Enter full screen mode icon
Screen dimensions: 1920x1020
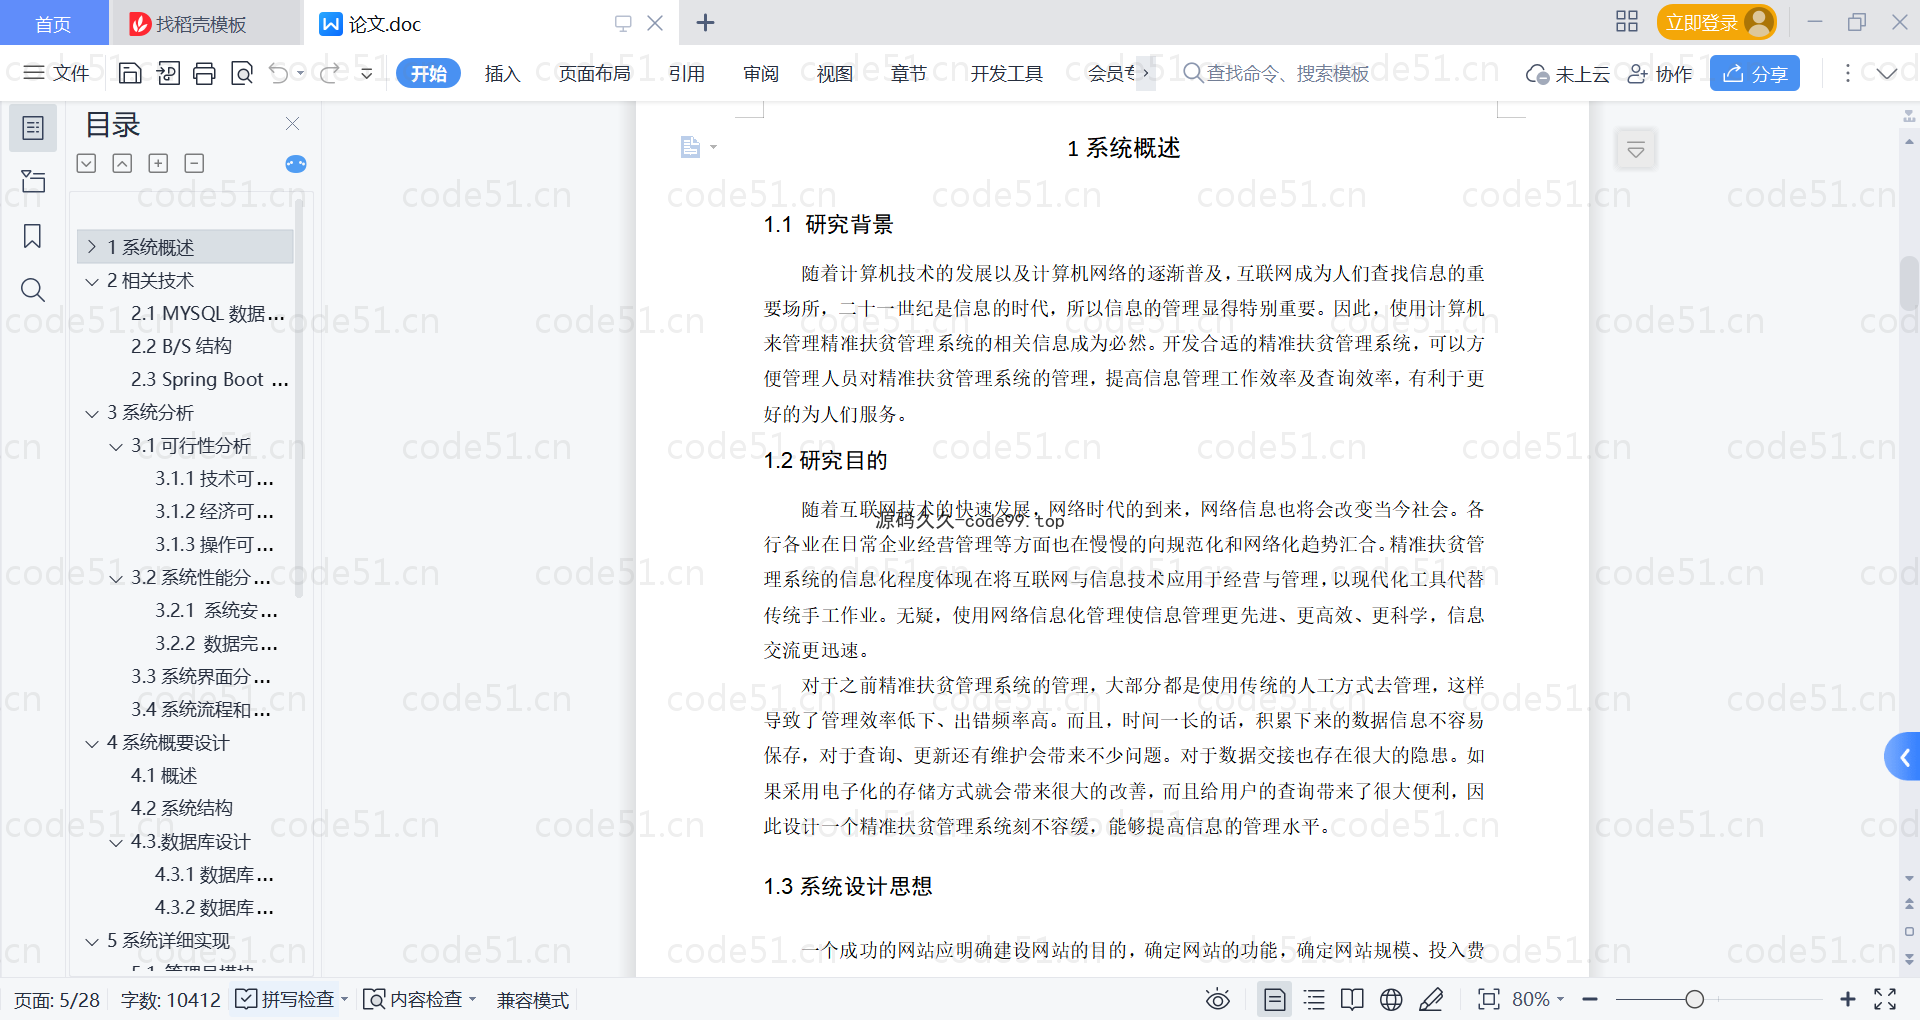[x=1885, y=999]
